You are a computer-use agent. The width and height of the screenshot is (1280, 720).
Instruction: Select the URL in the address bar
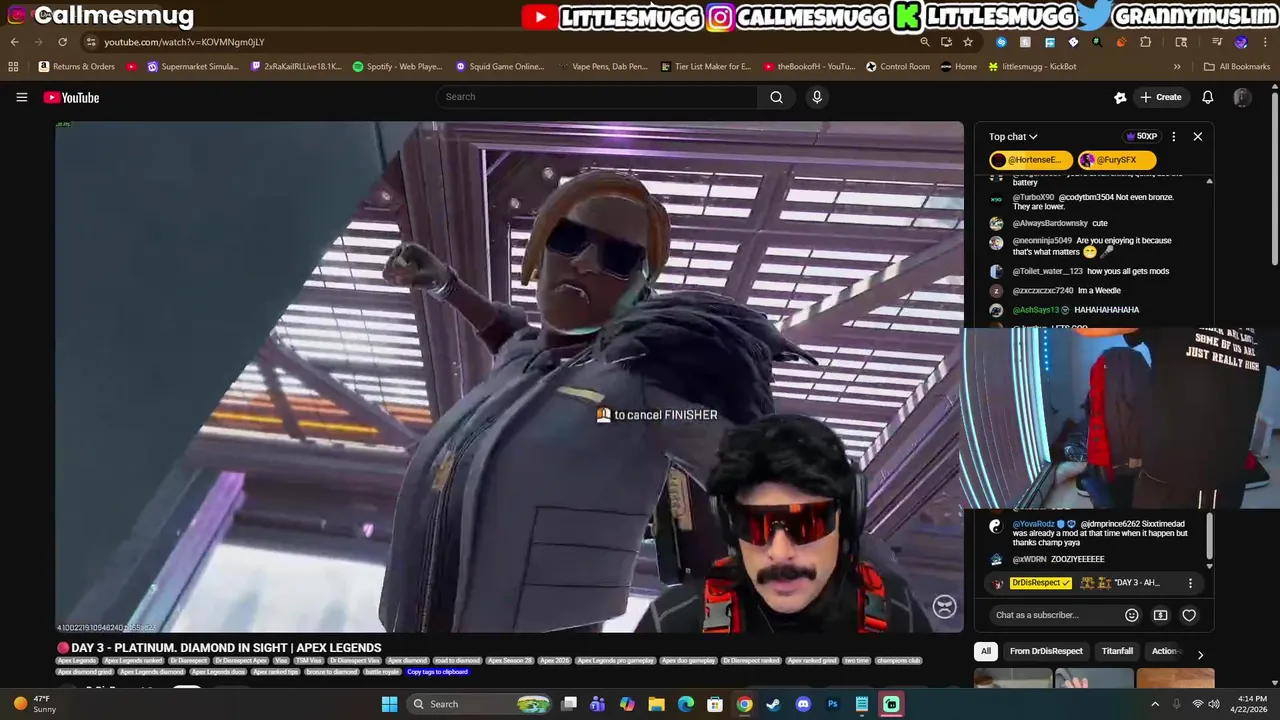point(184,42)
